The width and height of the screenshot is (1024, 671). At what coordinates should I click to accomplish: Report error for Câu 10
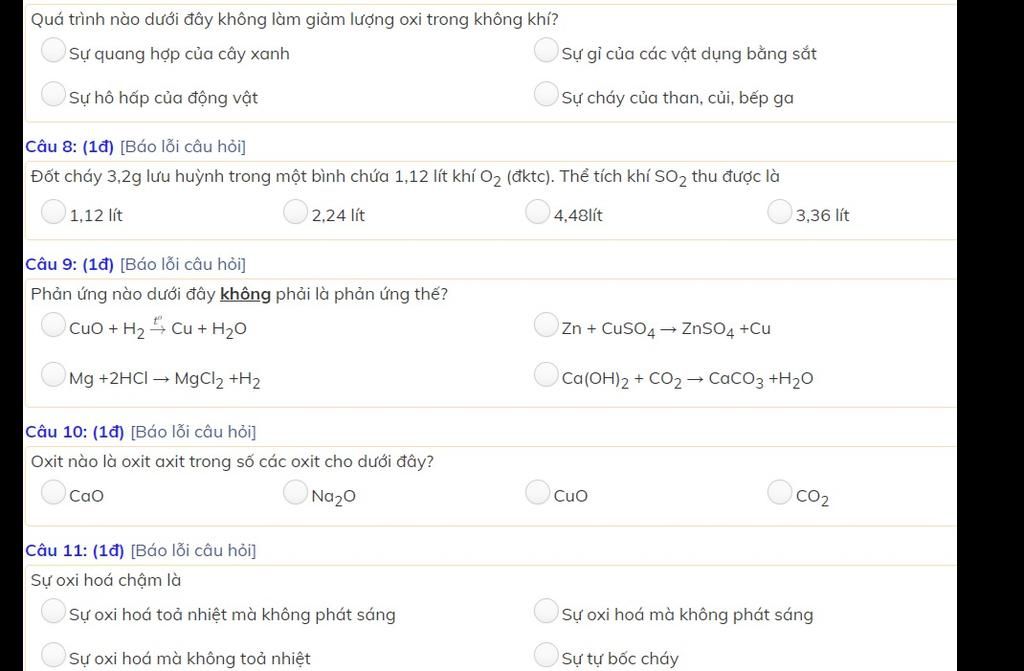click(193, 432)
